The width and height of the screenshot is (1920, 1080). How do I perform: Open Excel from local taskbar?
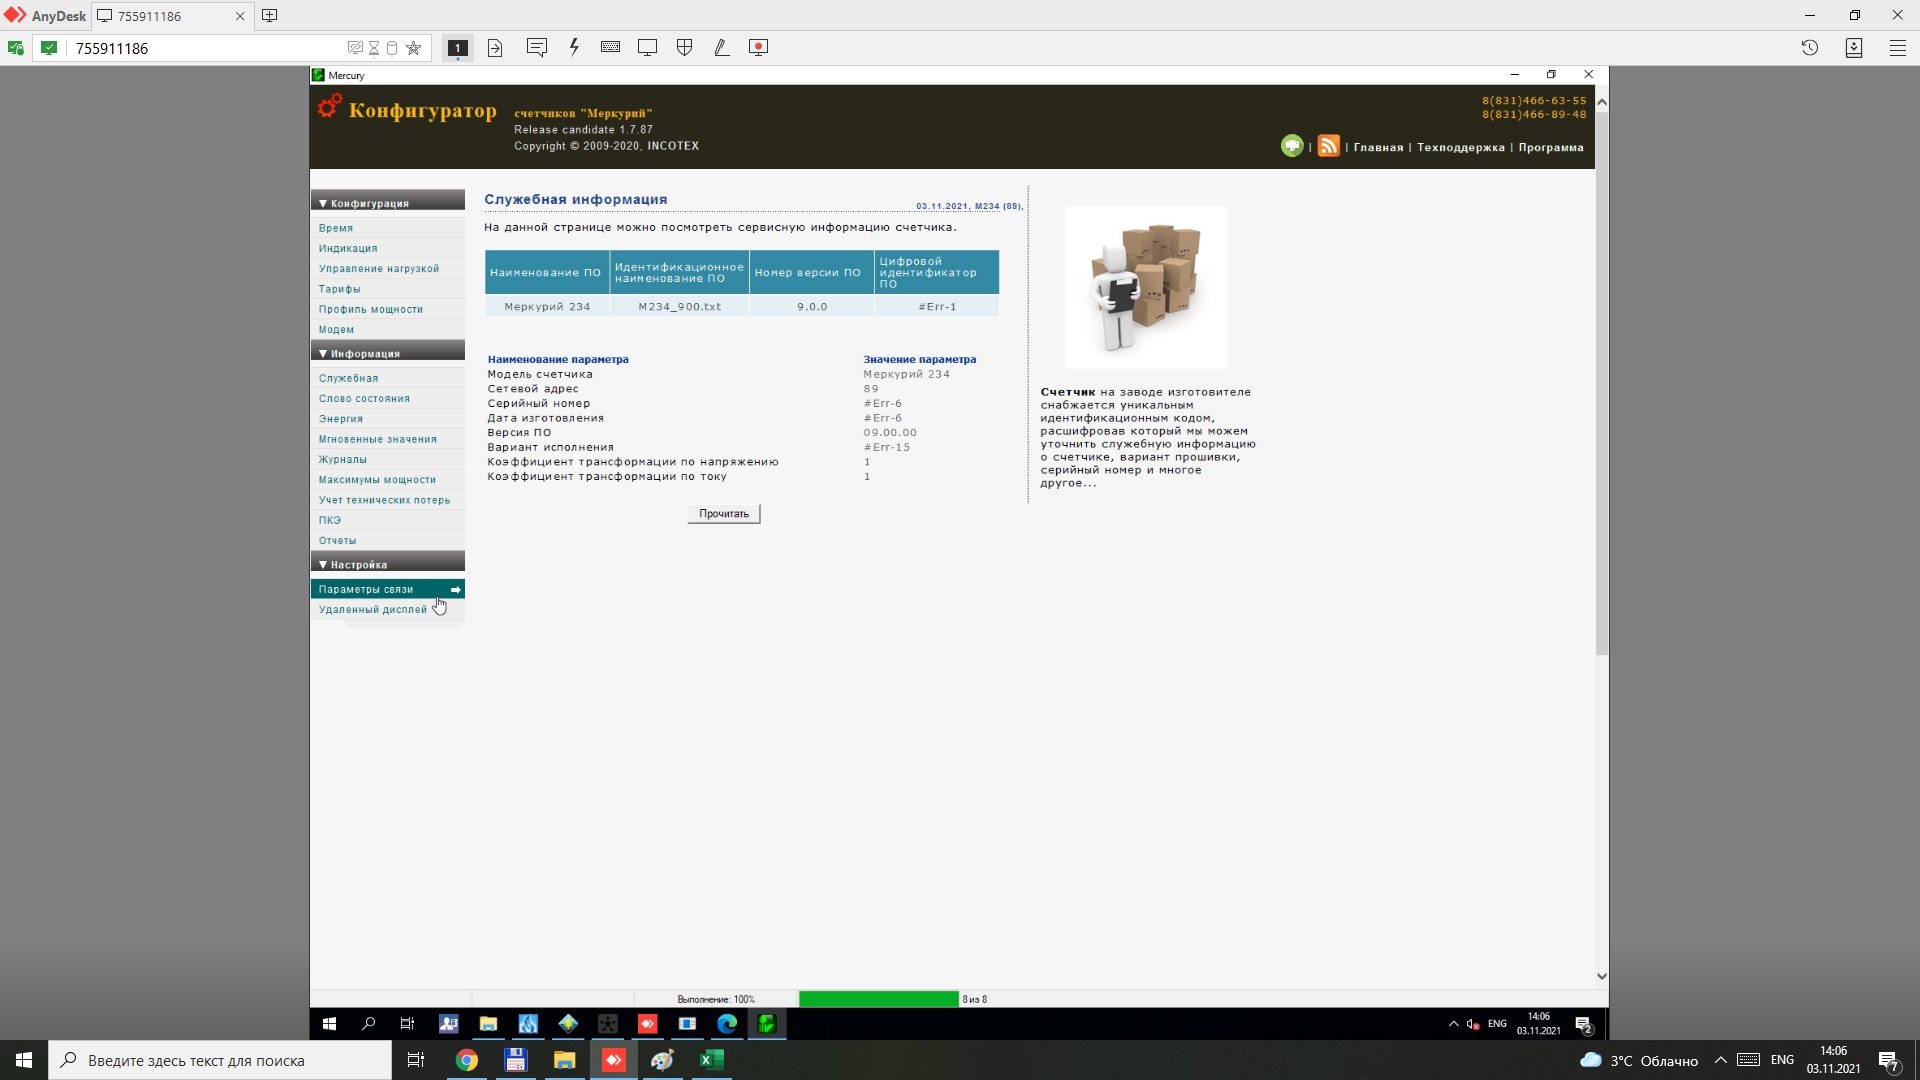712,1060
